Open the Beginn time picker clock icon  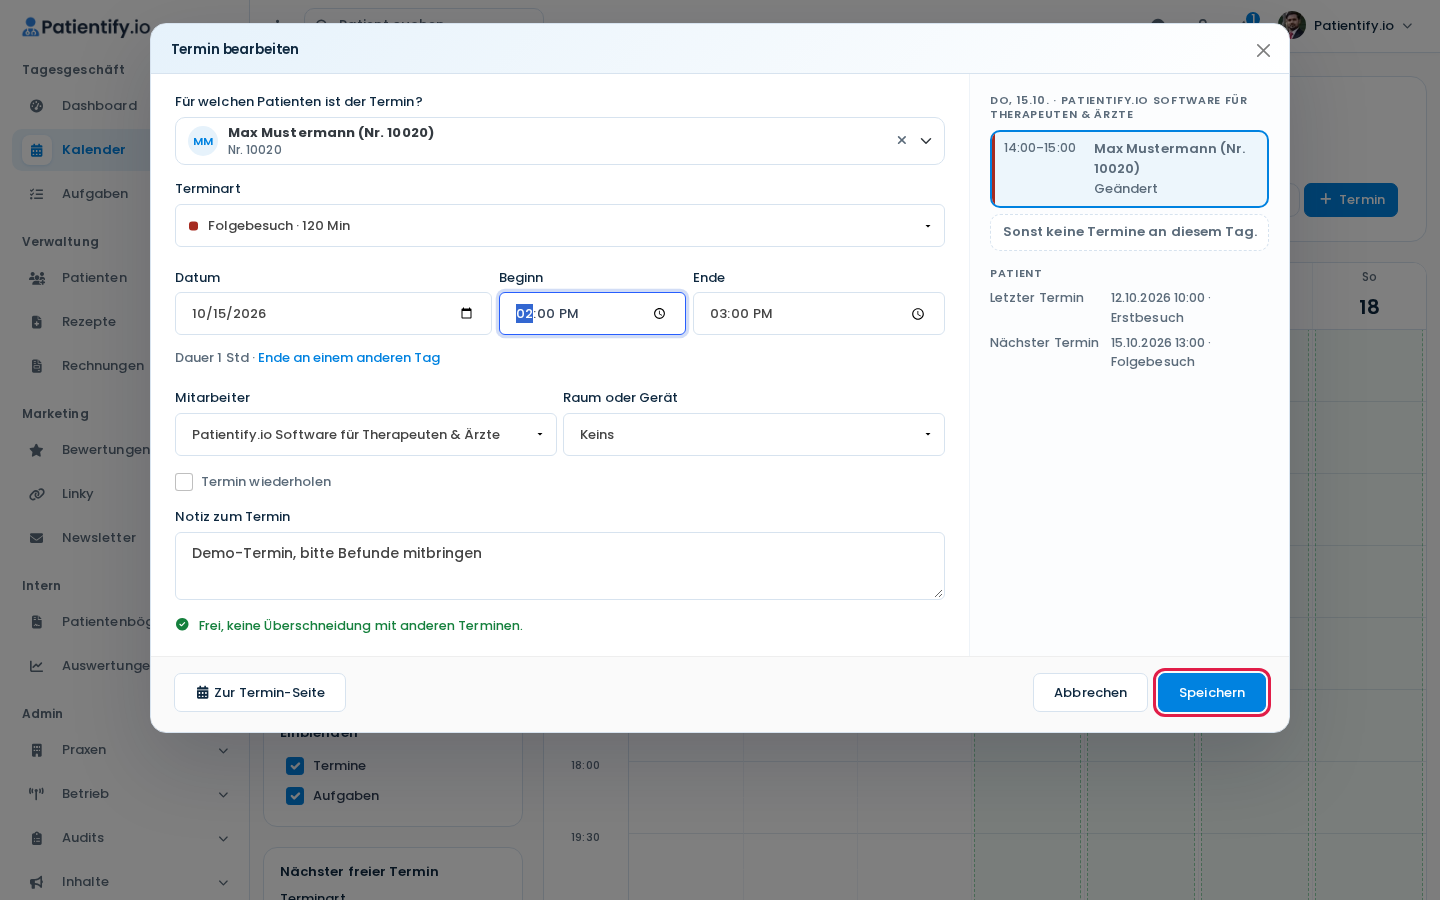click(x=659, y=314)
